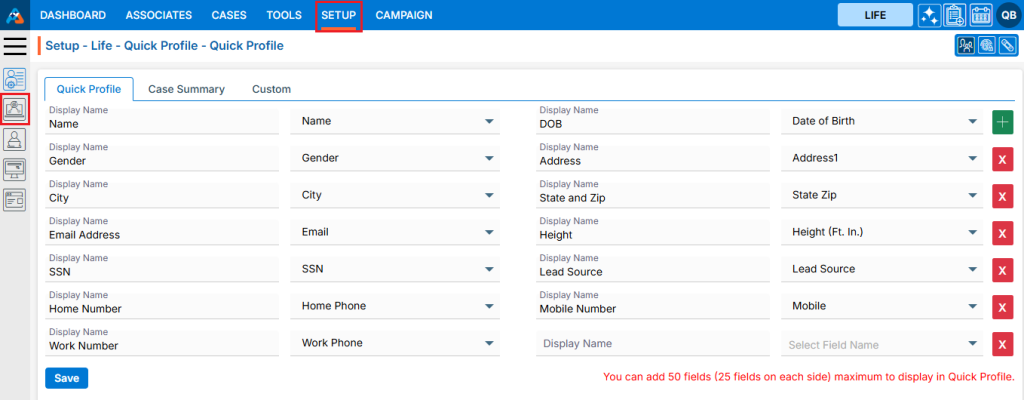Switch to the Case Summary tab
This screenshot has height=400, width=1024.
186,89
